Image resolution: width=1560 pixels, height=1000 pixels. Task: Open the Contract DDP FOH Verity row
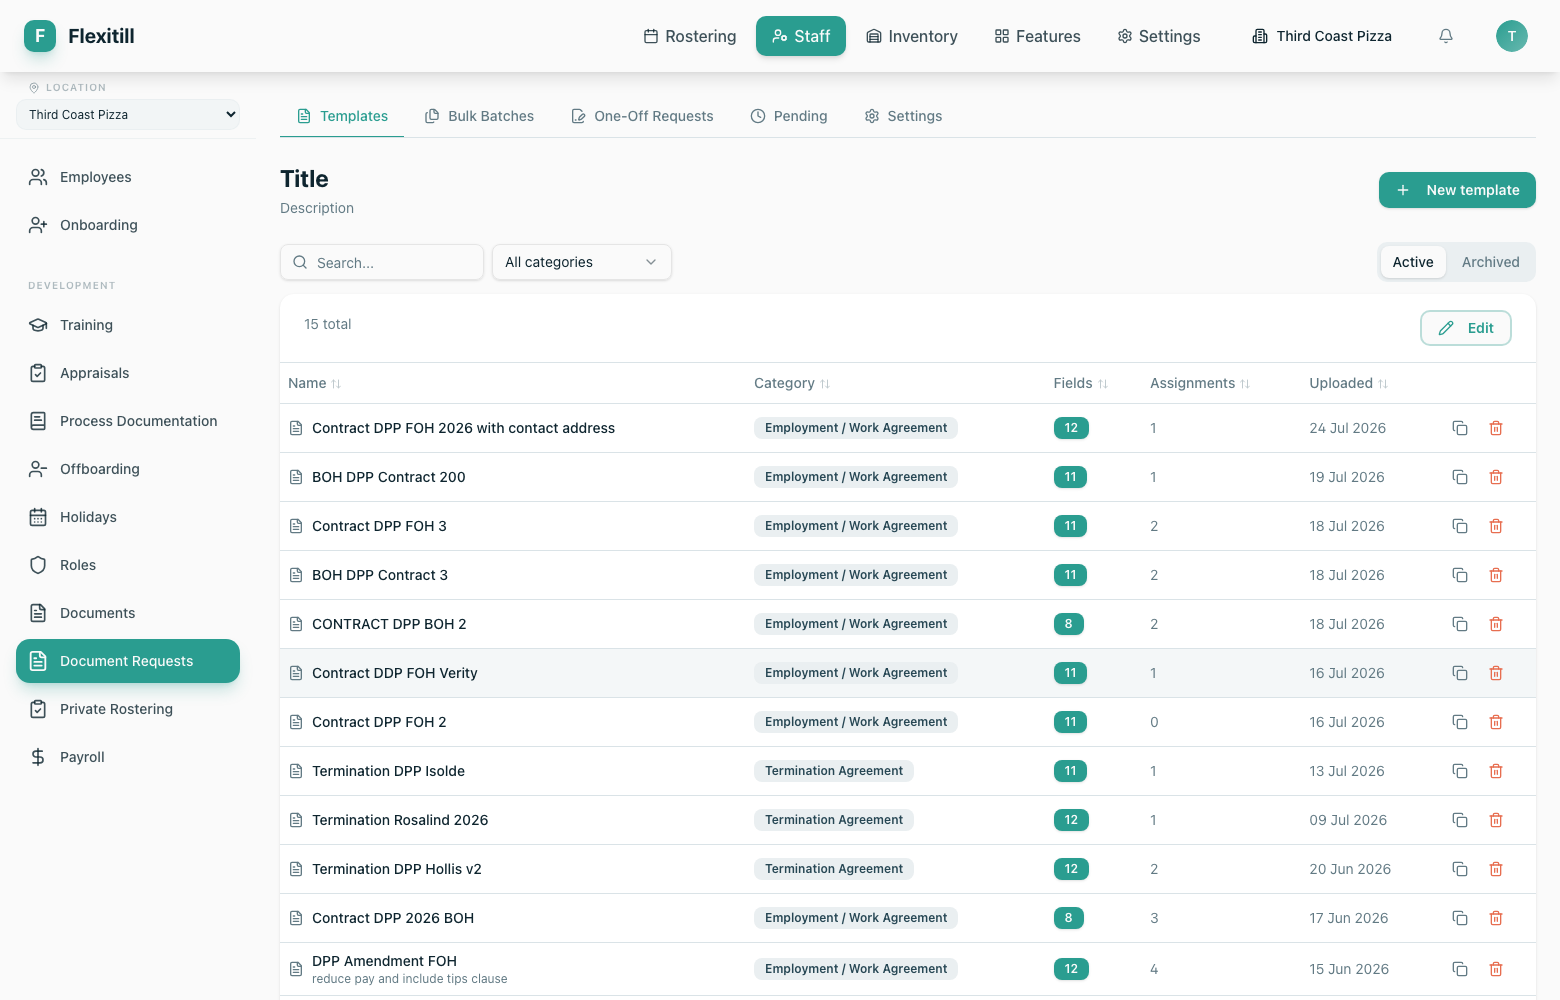tap(908, 673)
